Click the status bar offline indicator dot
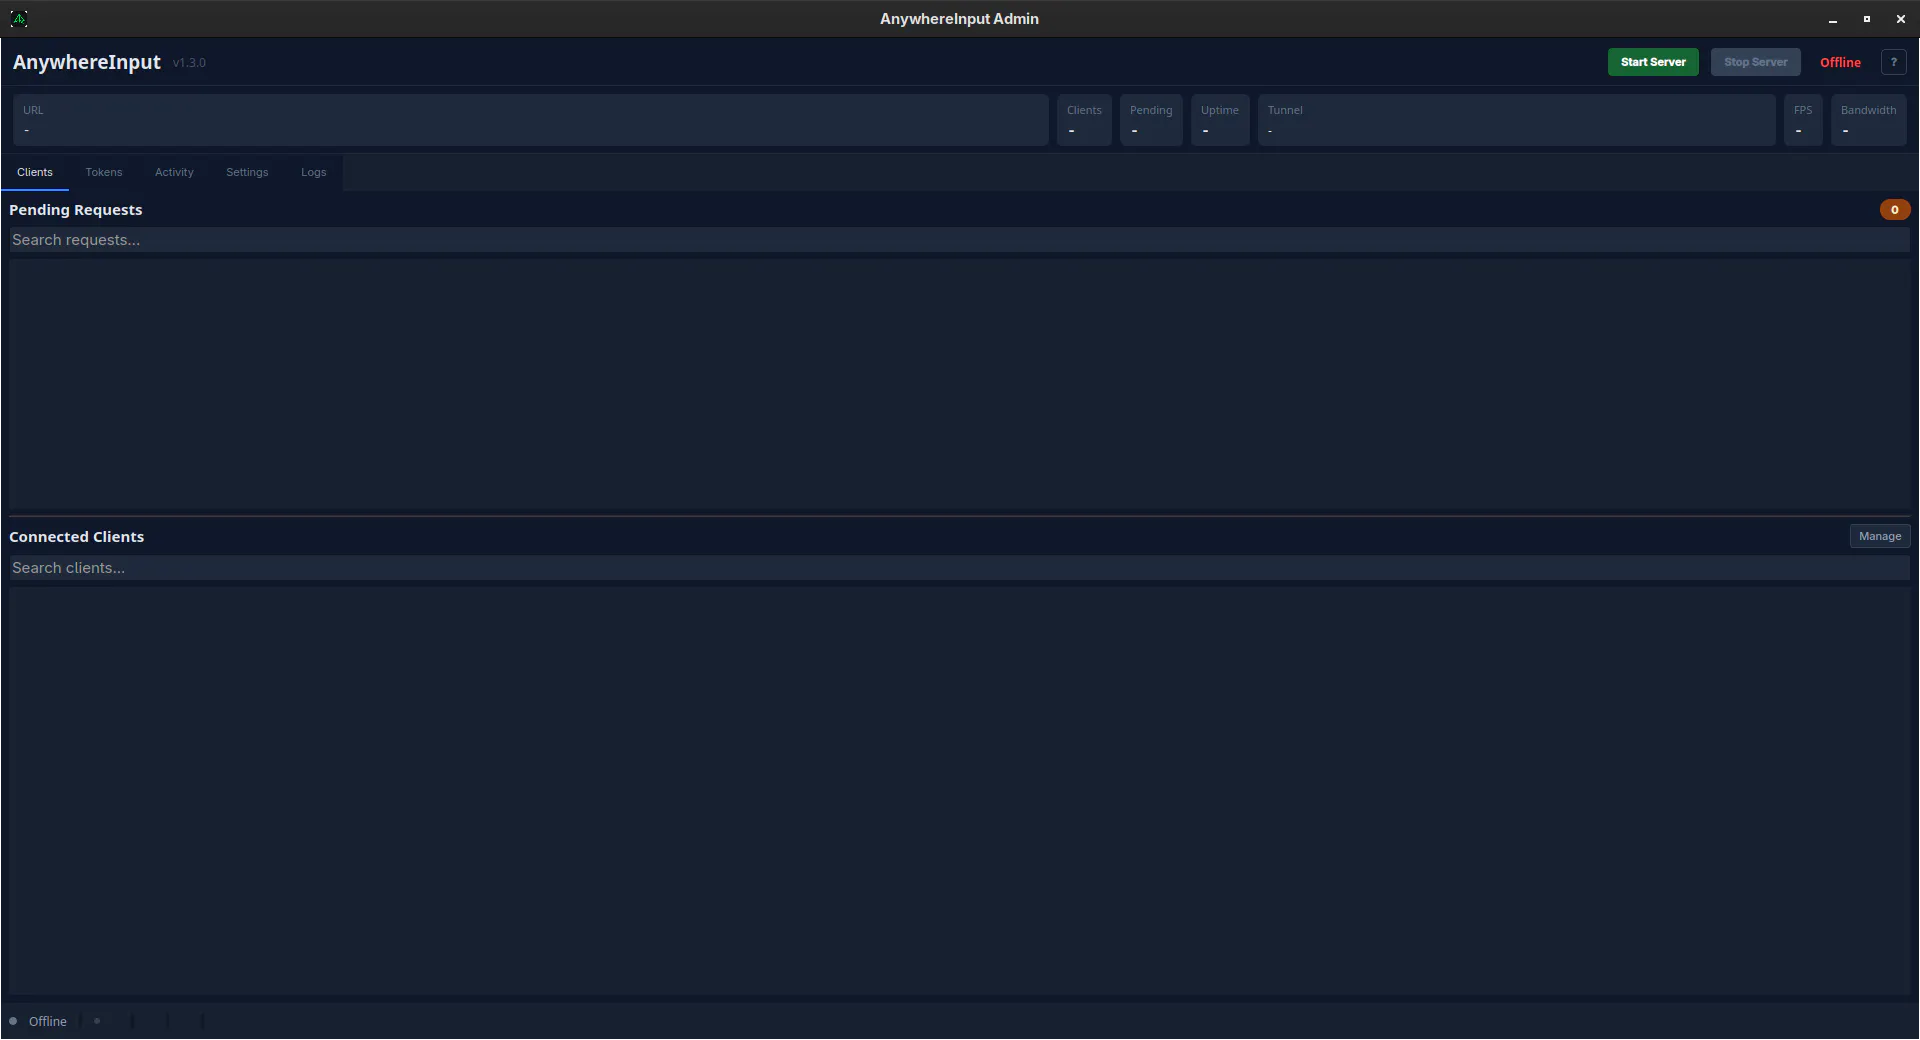The image size is (1920, 1040). pyautogui.click(x=13, y=1021)
